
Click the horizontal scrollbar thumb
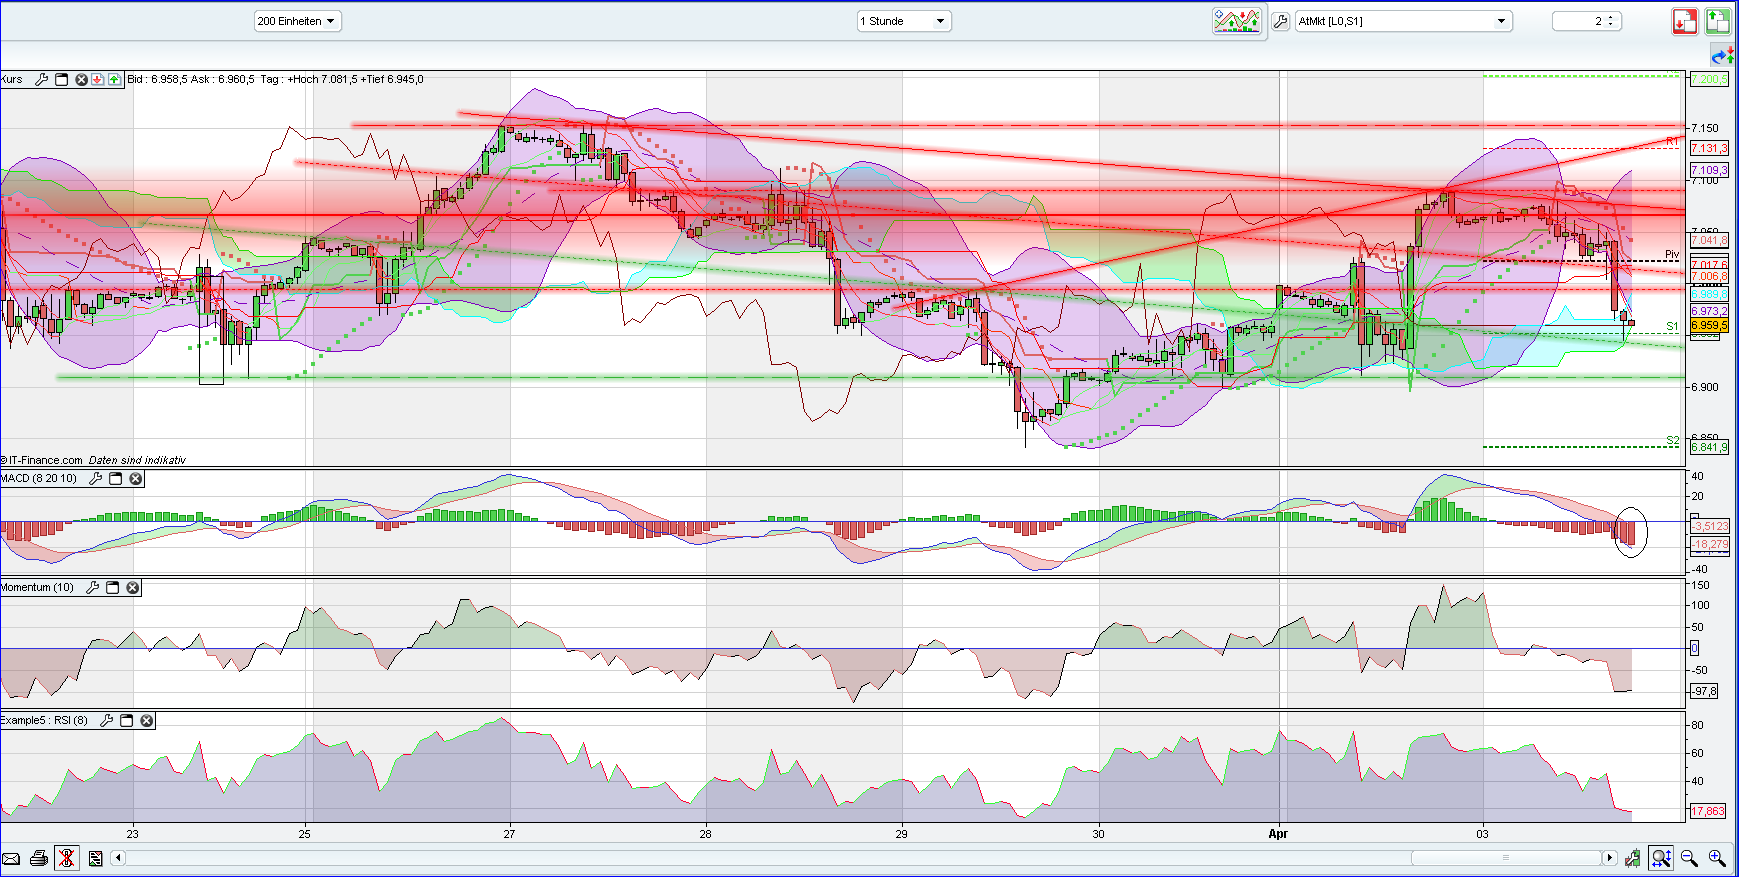click(x=1506, y=858)
